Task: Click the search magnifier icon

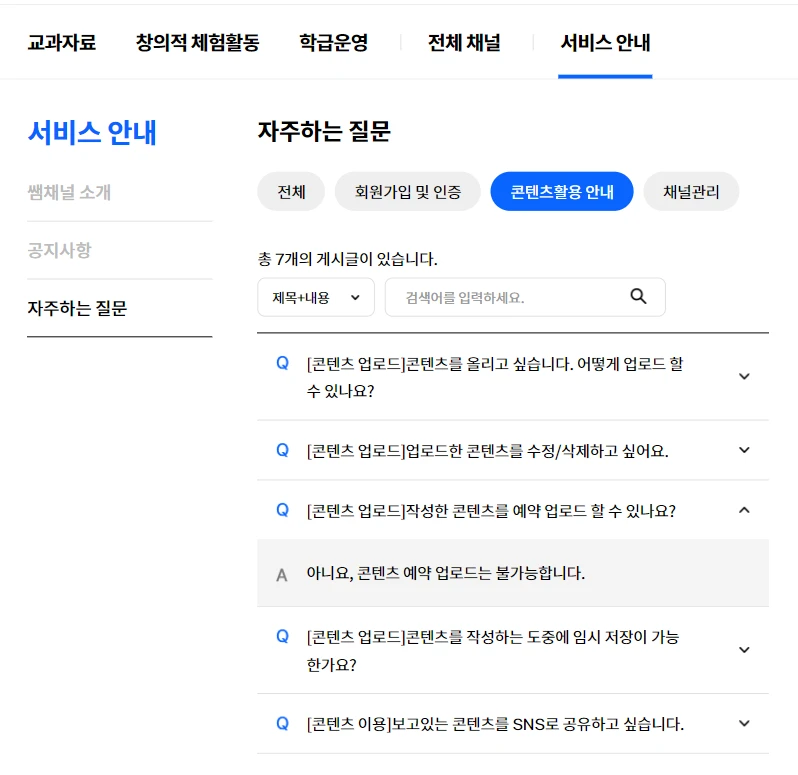Action: (x=638, y=296)
